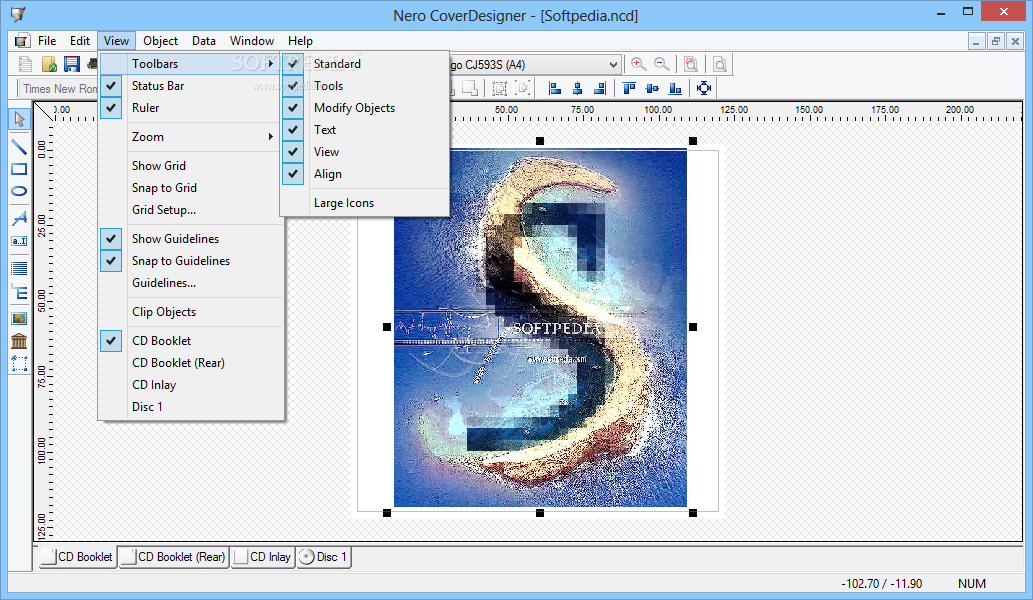Click the center on page icon

(704, 88)
